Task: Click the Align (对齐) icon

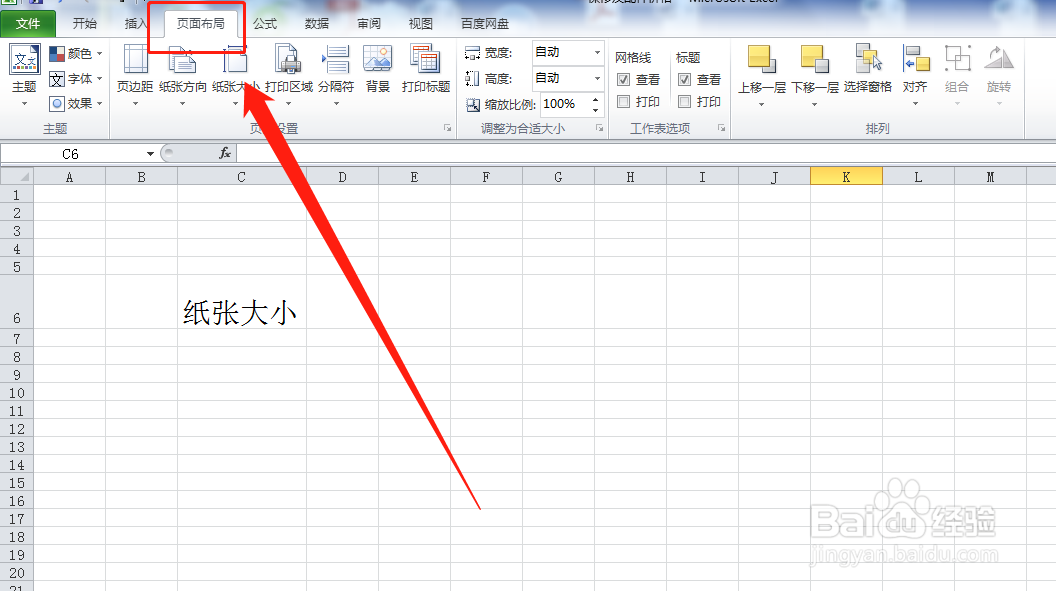Action: 915,59
